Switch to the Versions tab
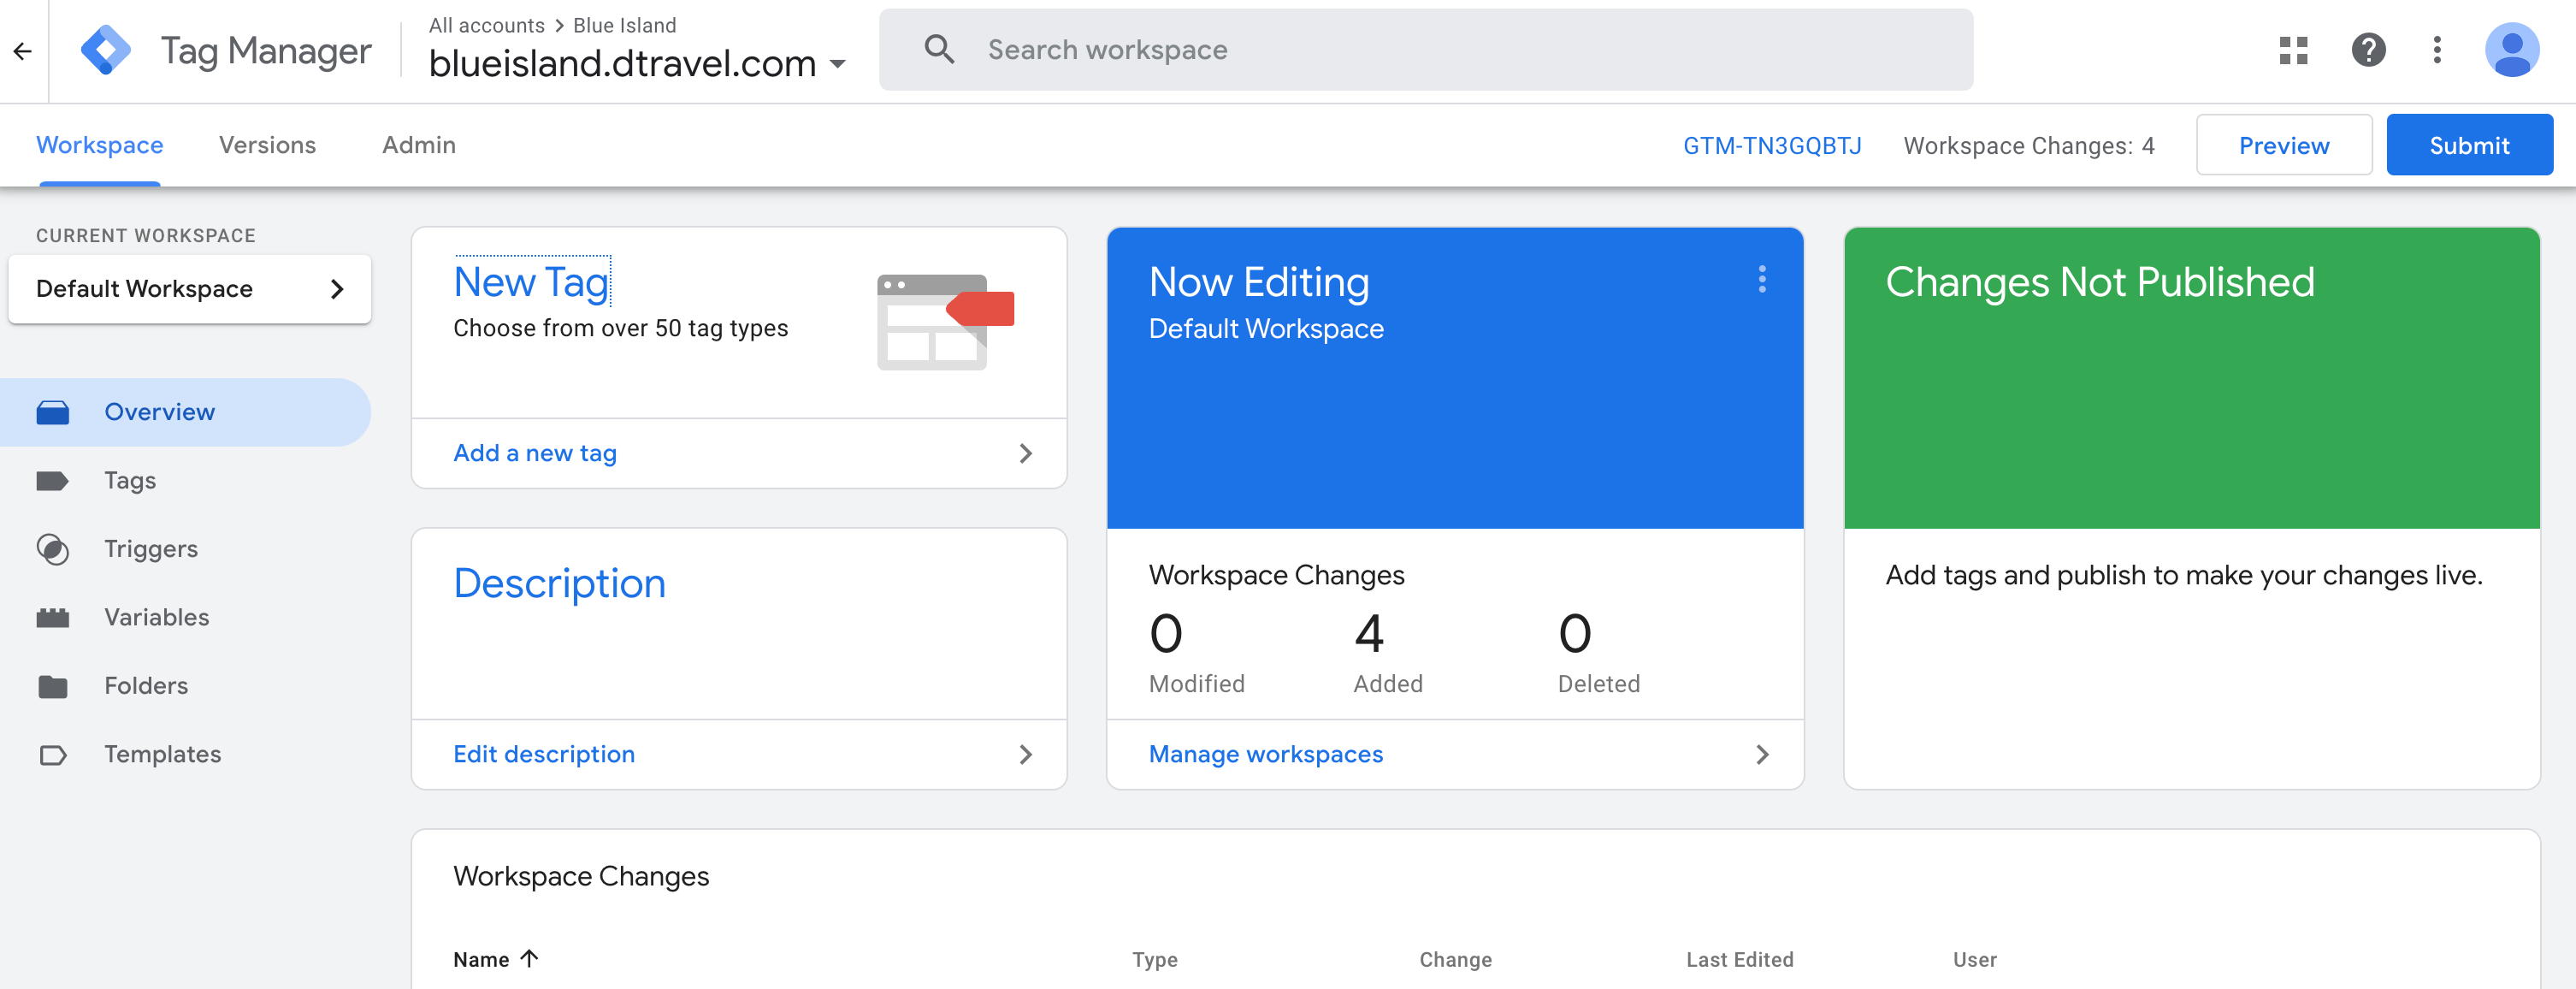 click(x=267, y=145)
